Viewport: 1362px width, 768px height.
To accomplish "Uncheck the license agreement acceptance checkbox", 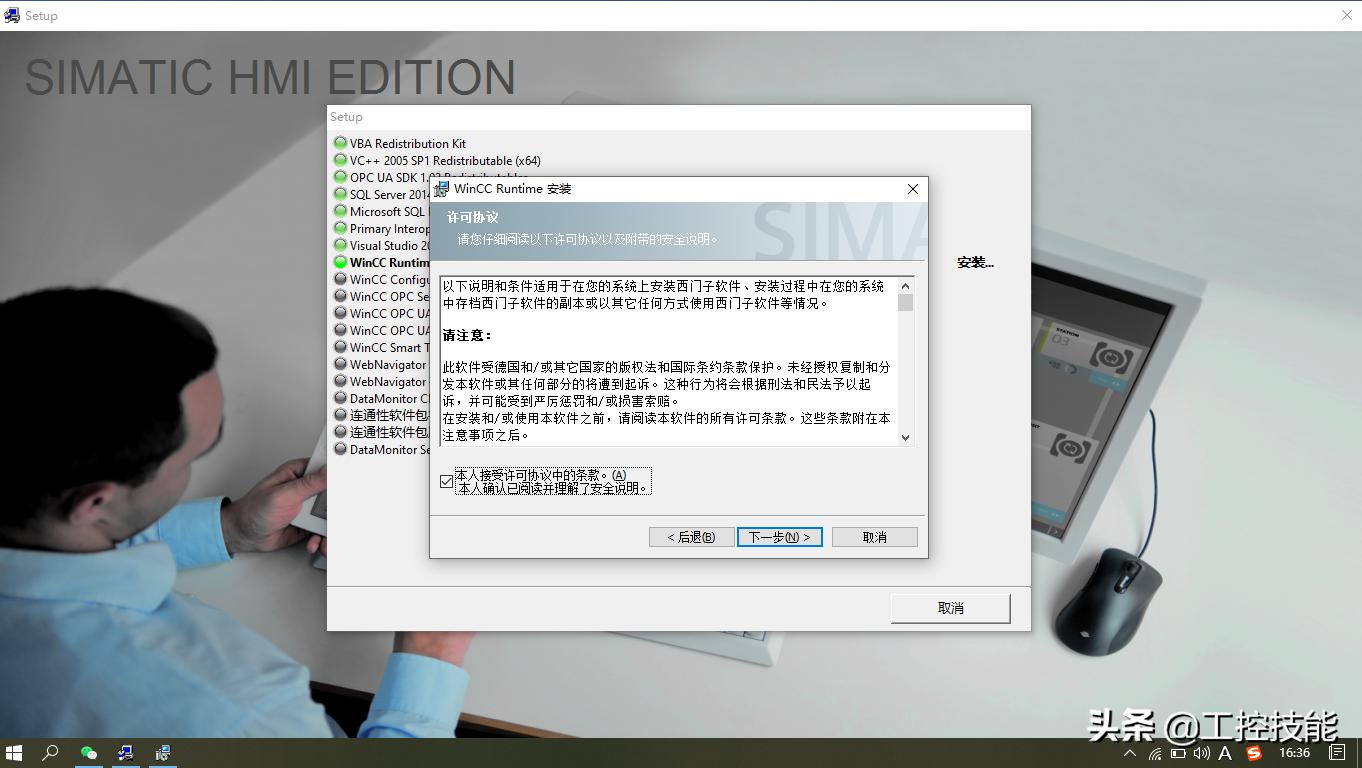I will tap(445, 482).
